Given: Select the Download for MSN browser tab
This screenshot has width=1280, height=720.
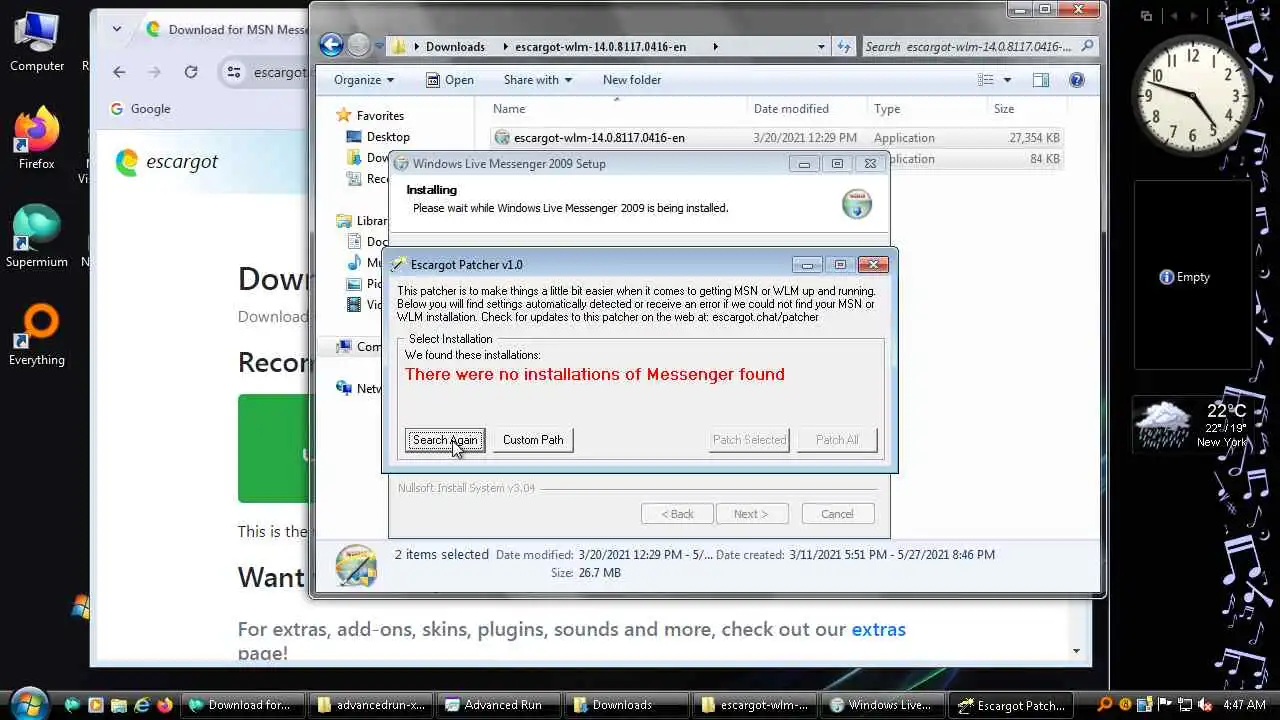Looking at the screenshot, I should point(225,29).
